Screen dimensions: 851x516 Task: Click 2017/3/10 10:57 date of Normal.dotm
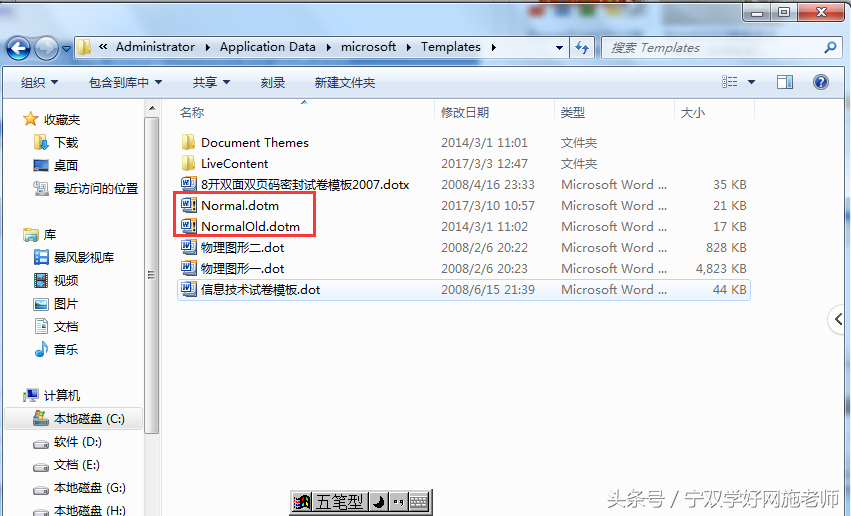(487, 206)
